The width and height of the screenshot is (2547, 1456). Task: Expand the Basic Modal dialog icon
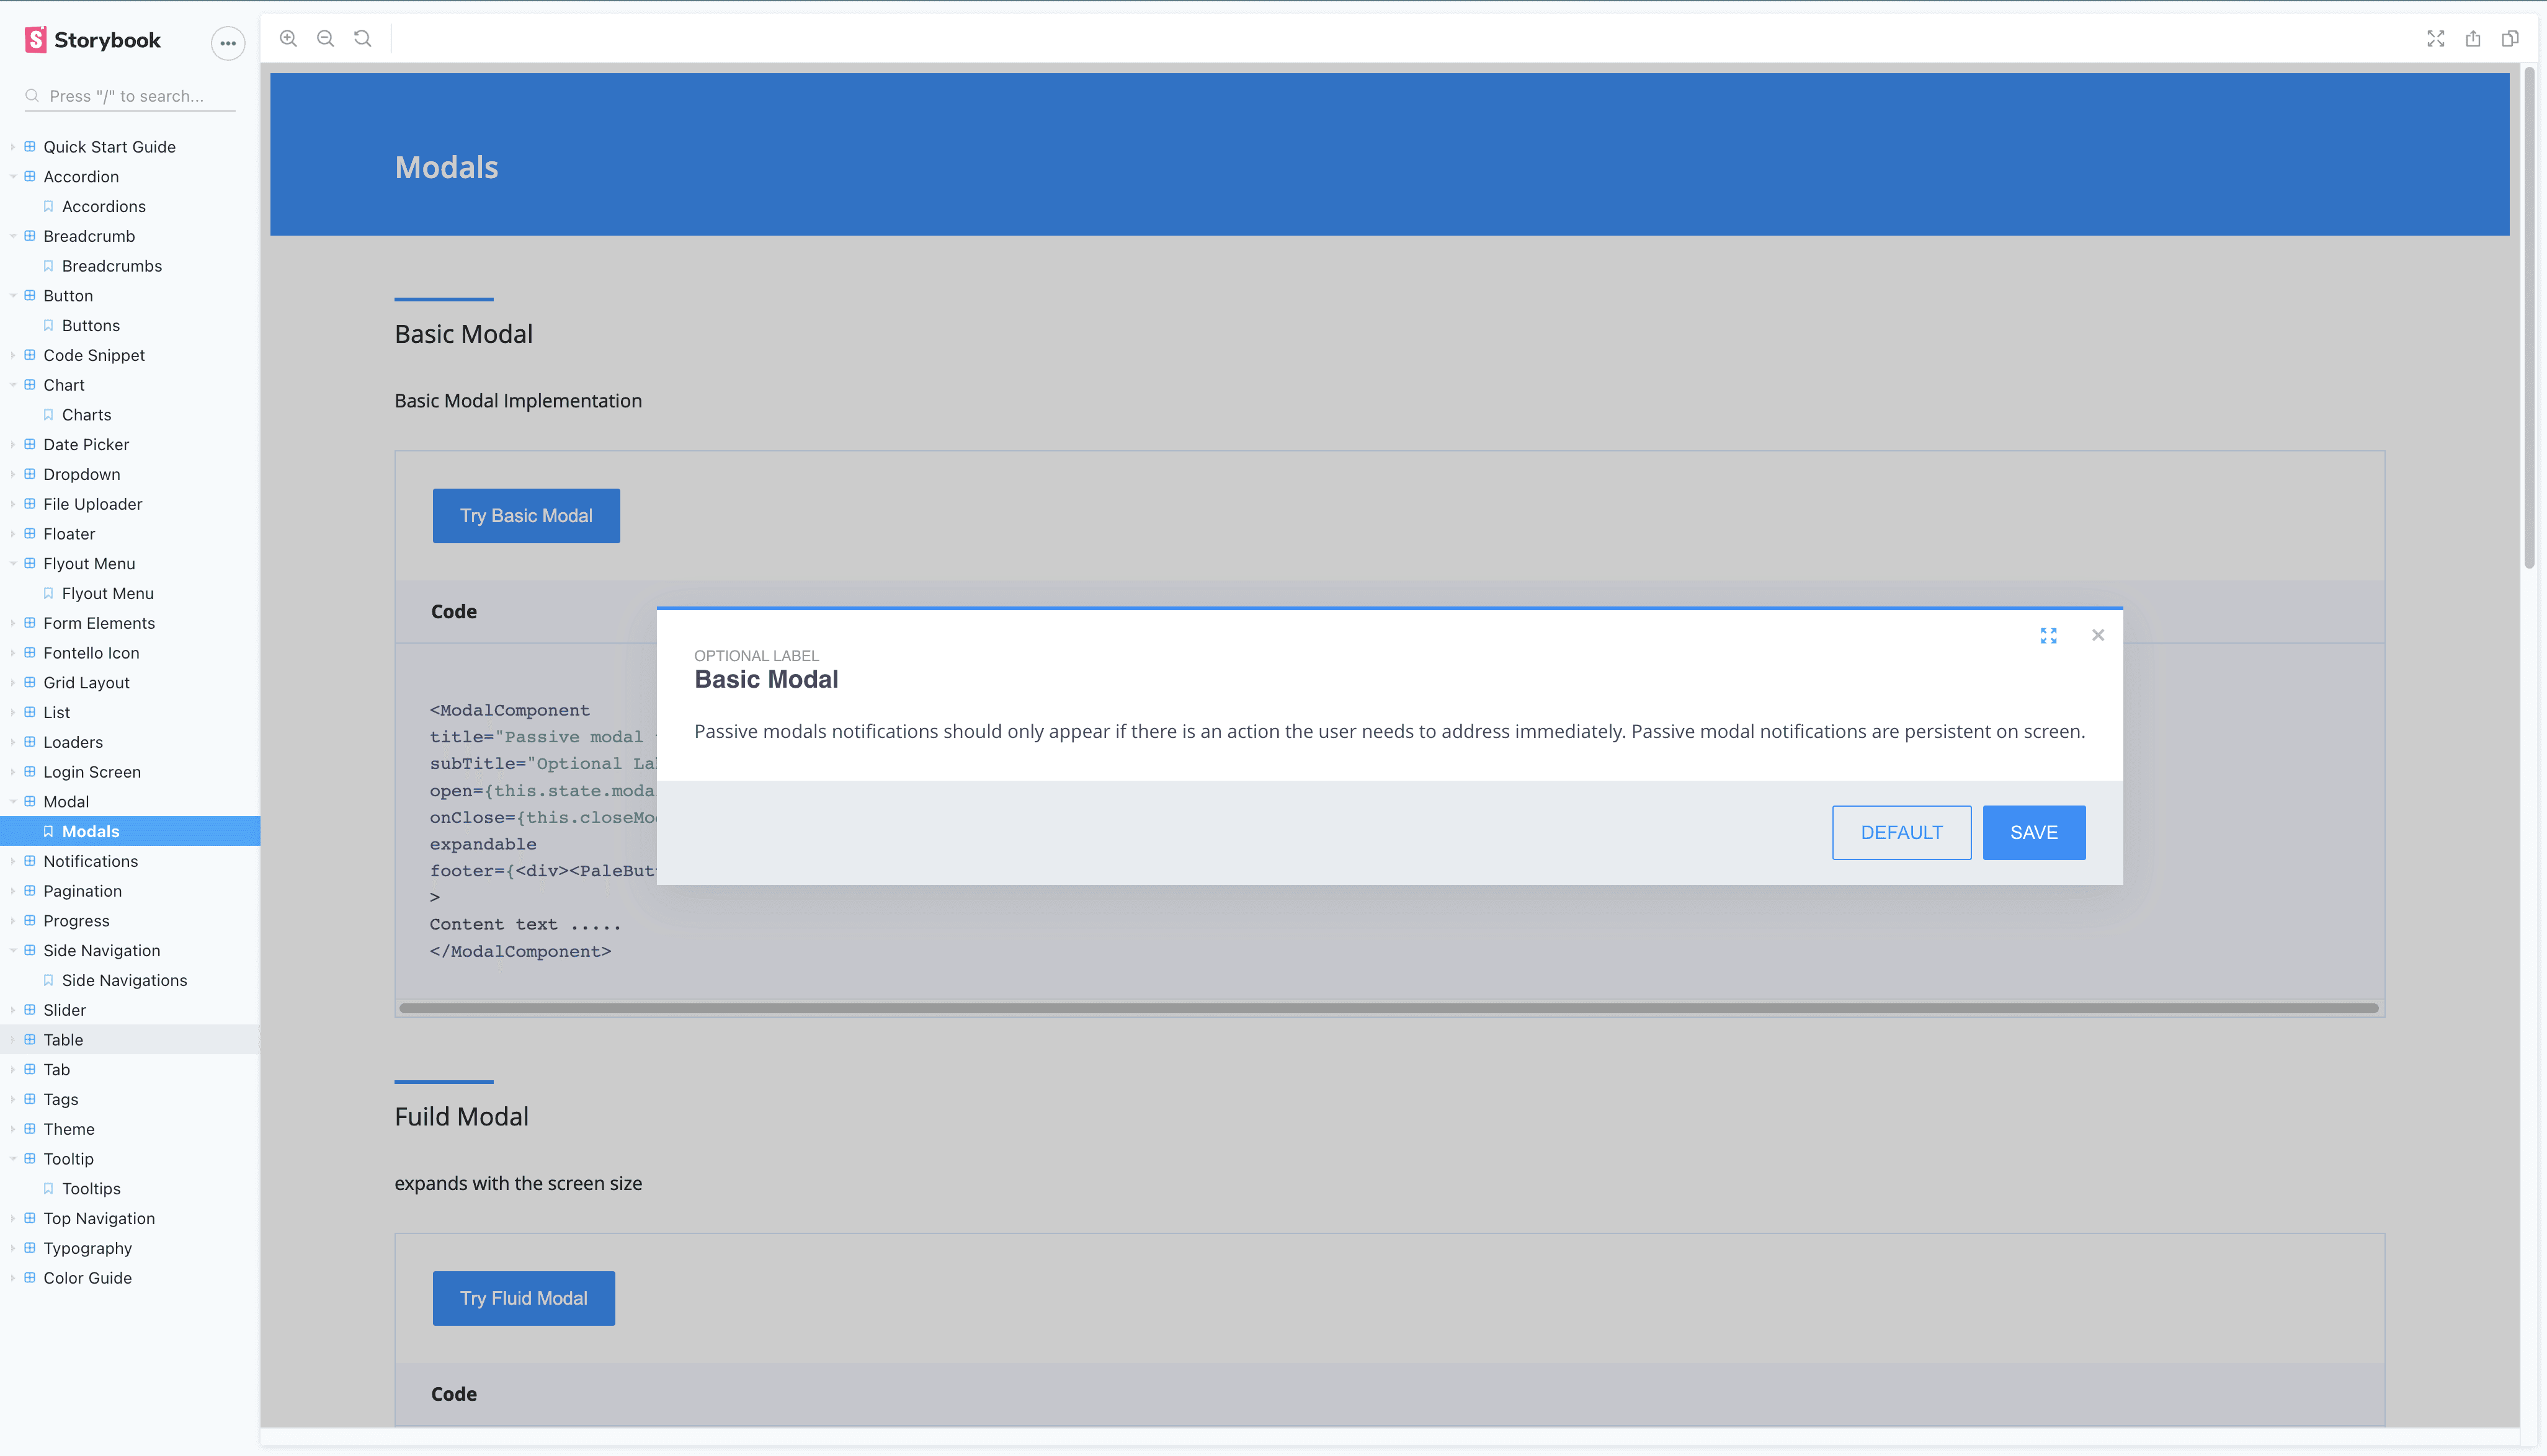[x=2048, y=635]
